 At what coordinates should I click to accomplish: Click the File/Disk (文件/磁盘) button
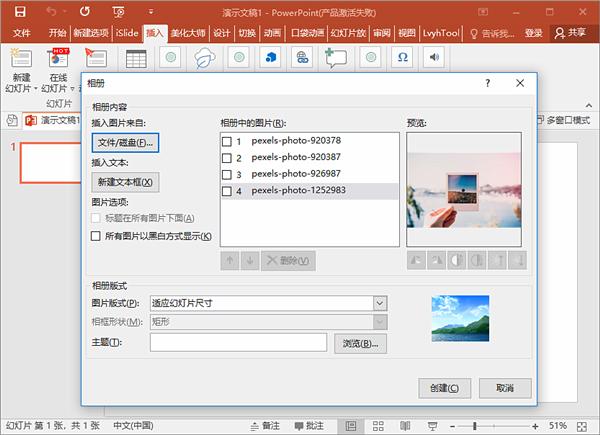click(125, 143)
